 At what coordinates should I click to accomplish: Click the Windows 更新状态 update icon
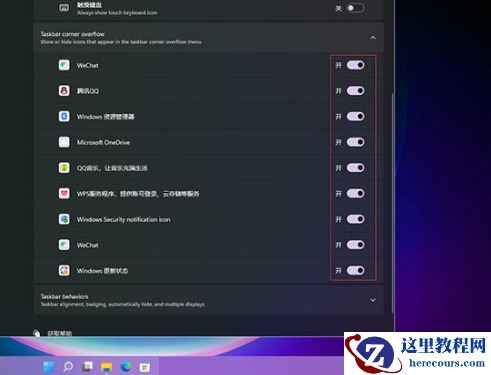pyautogui.click(x=64, y=270)
